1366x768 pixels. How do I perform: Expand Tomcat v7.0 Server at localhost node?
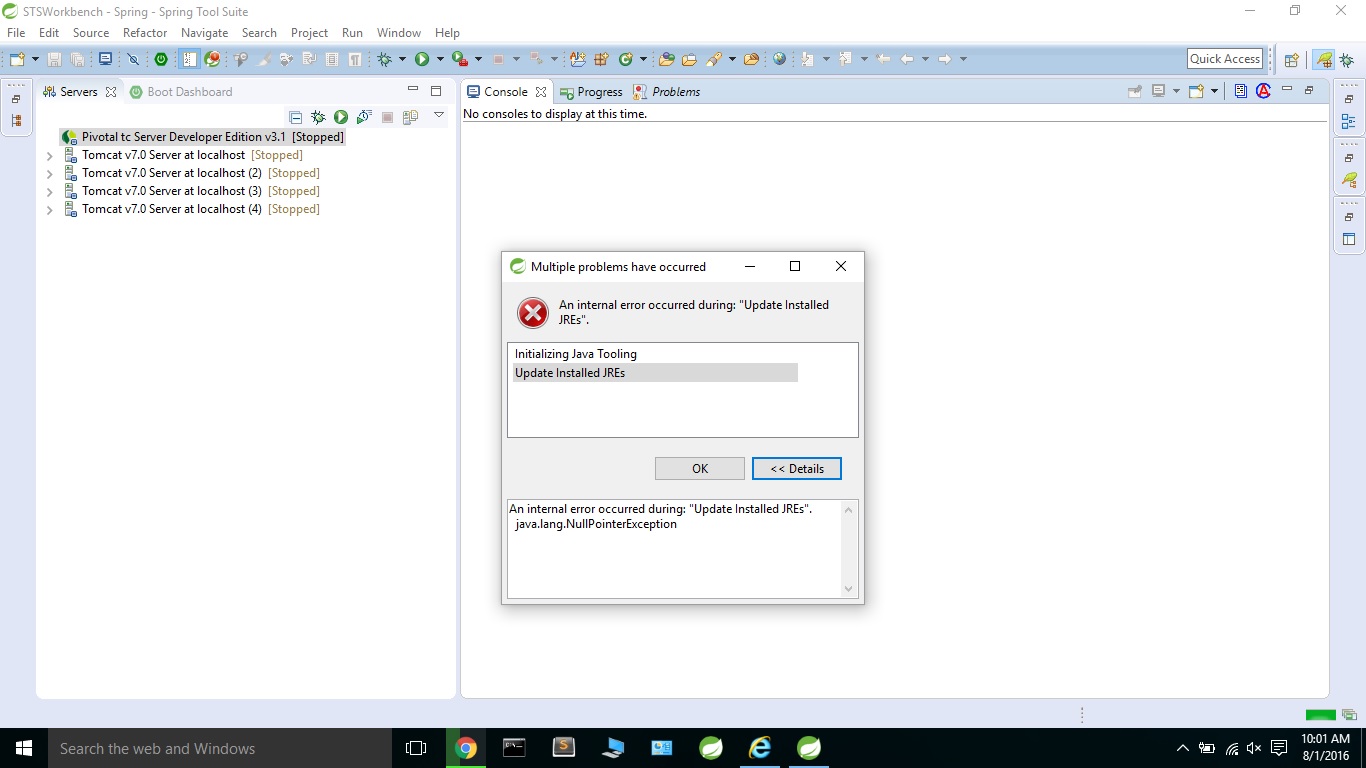(50, 156)
